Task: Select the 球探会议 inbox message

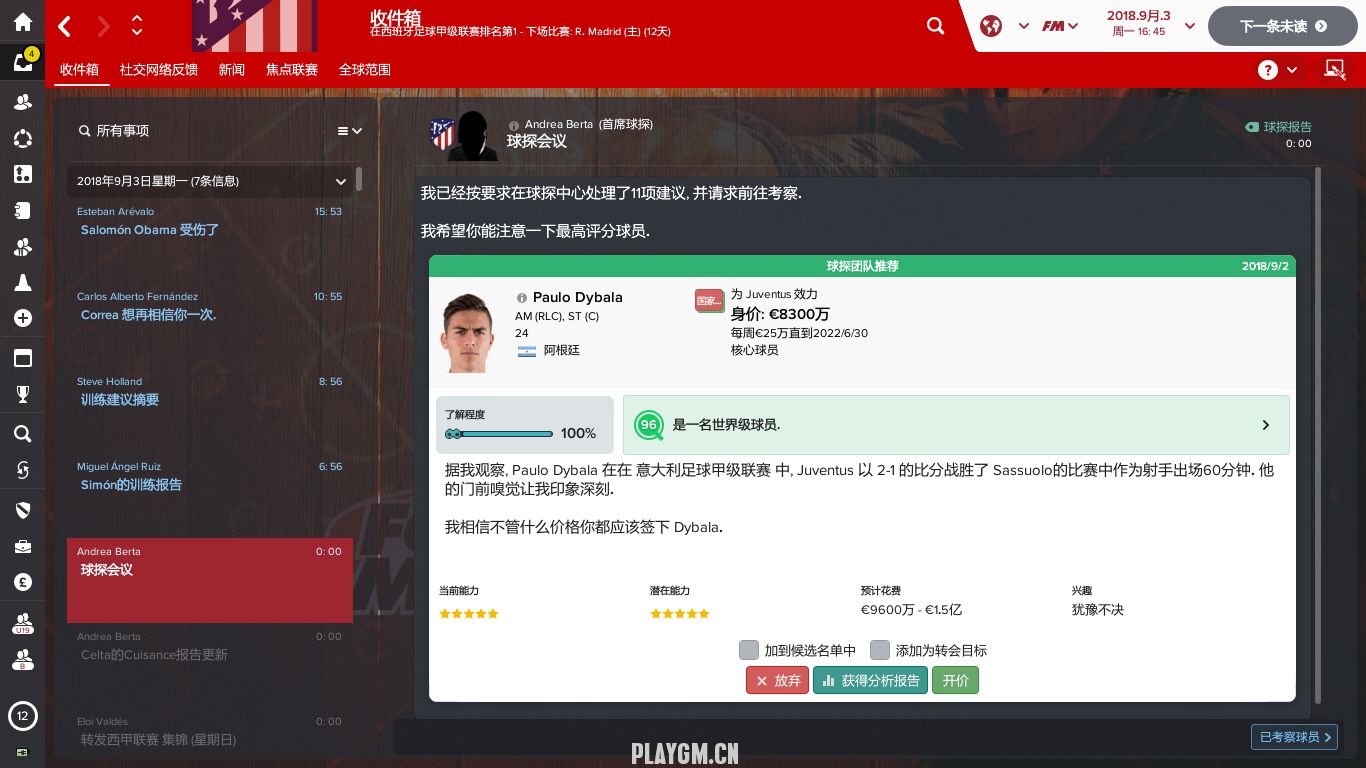Action: click(x=209, y=580)
